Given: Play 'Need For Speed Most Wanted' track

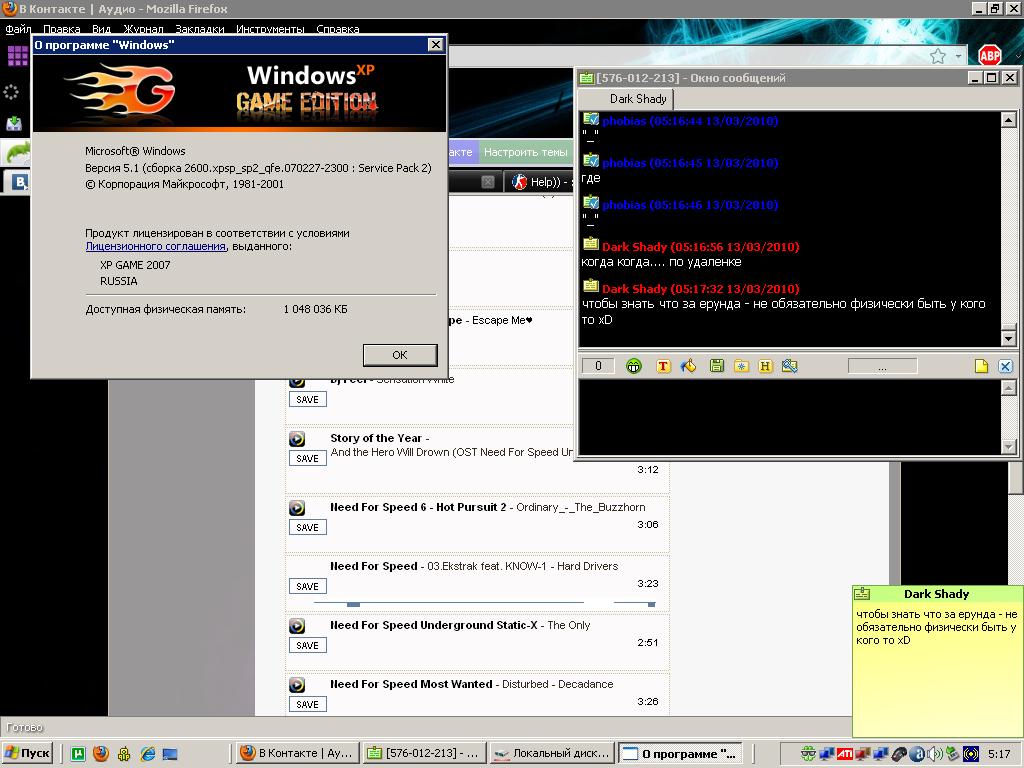Looking at the screenshot, I should pyautogui.click(x=297, y=684).
